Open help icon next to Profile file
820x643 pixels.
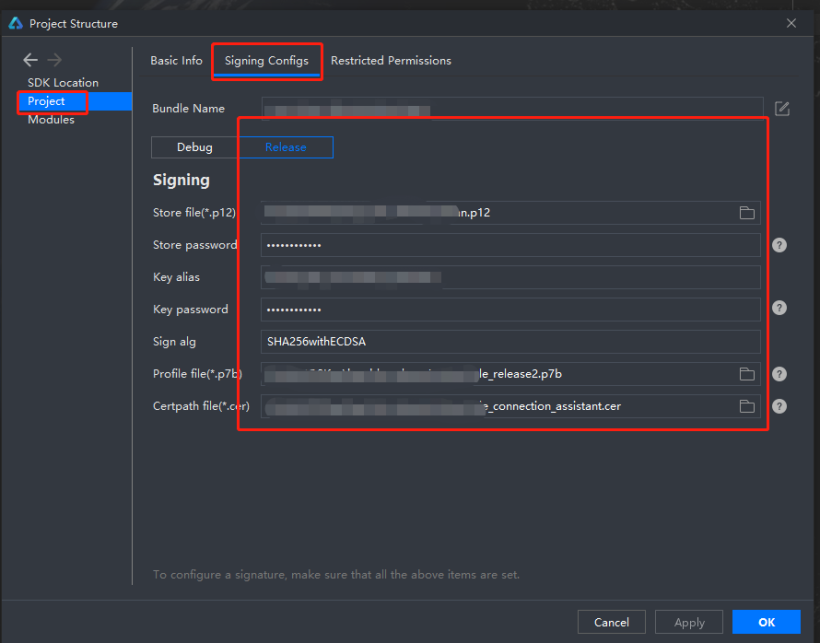point(779,374)
